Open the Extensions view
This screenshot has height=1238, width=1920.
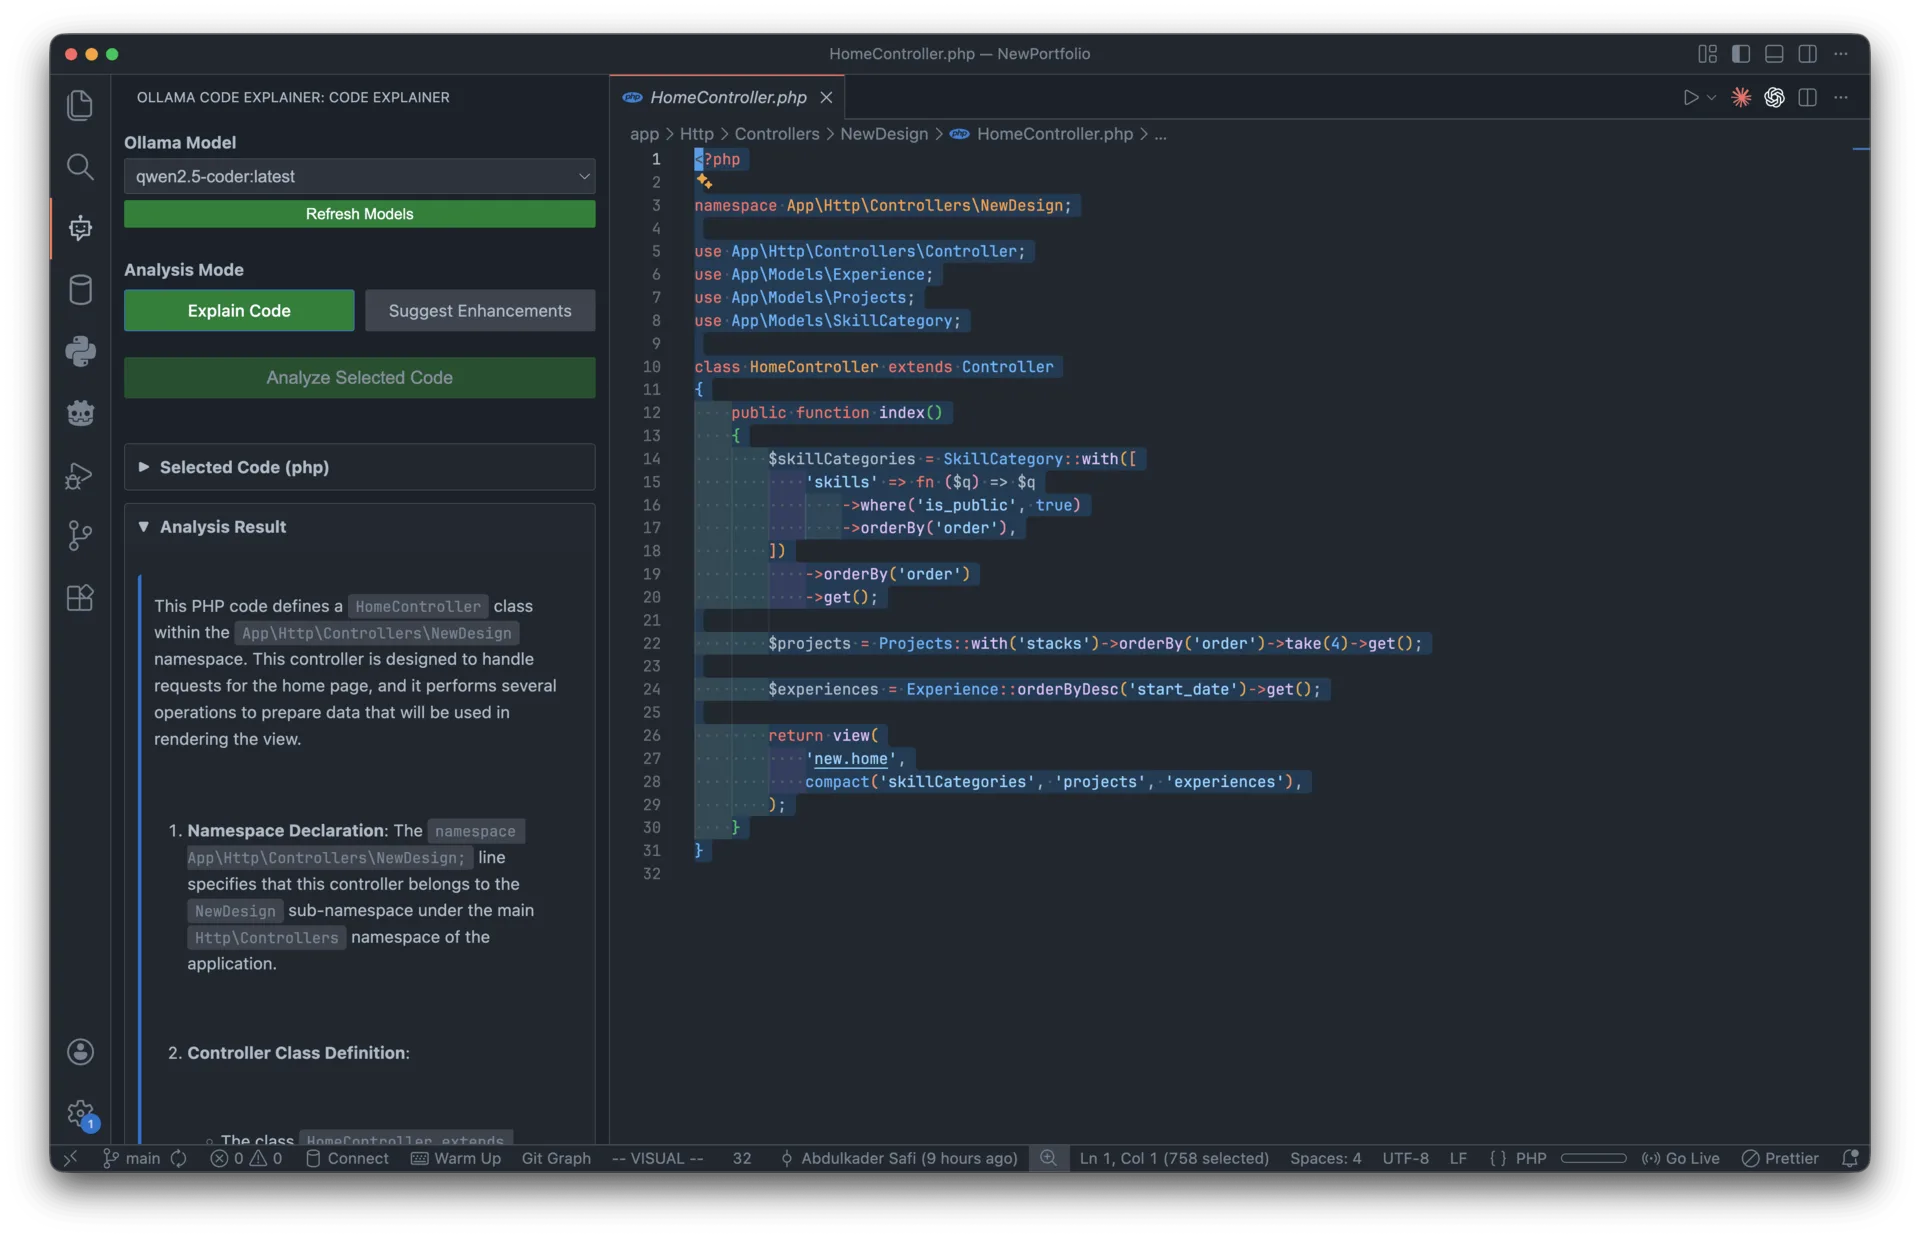(x=80, y=598)
